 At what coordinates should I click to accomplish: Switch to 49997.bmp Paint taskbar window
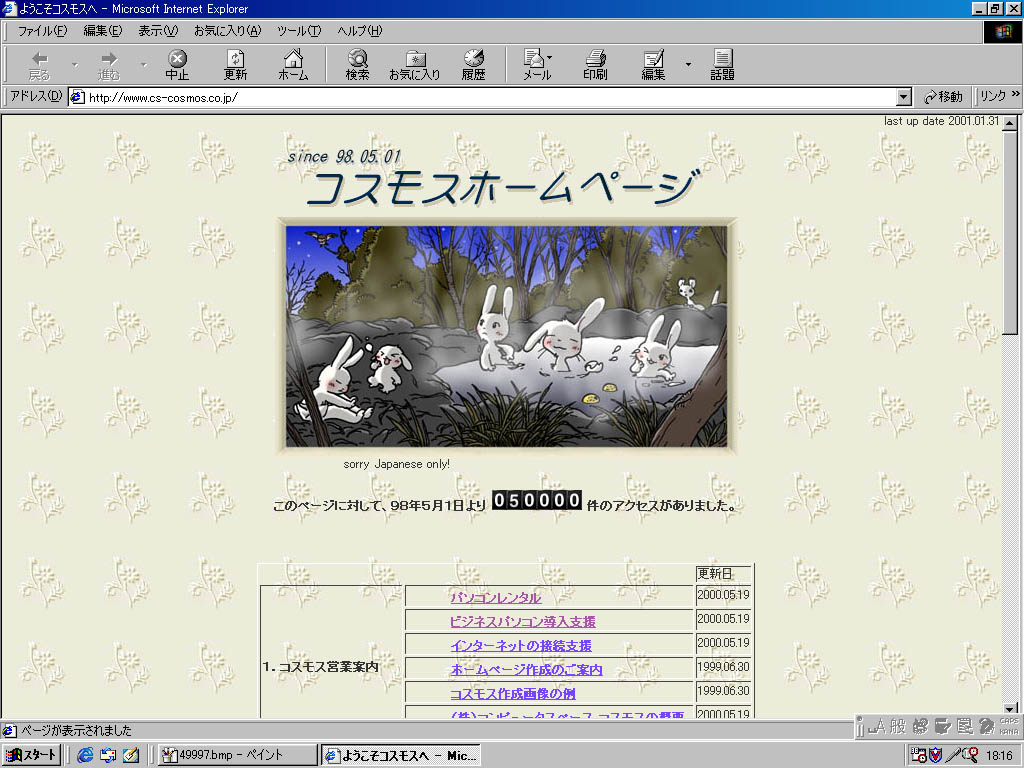click(x=238, y=755)
